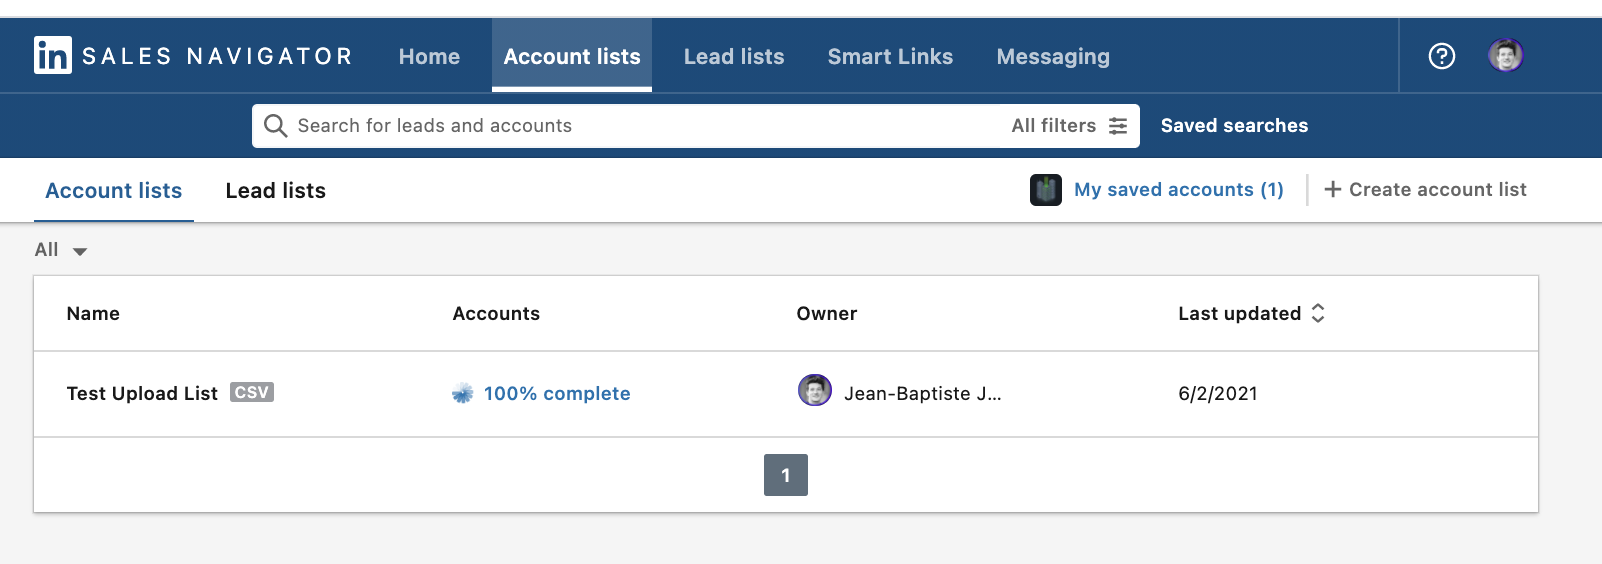Click the Owner column header
This screenshot has width=1602, height=564.
coord(827,313)
